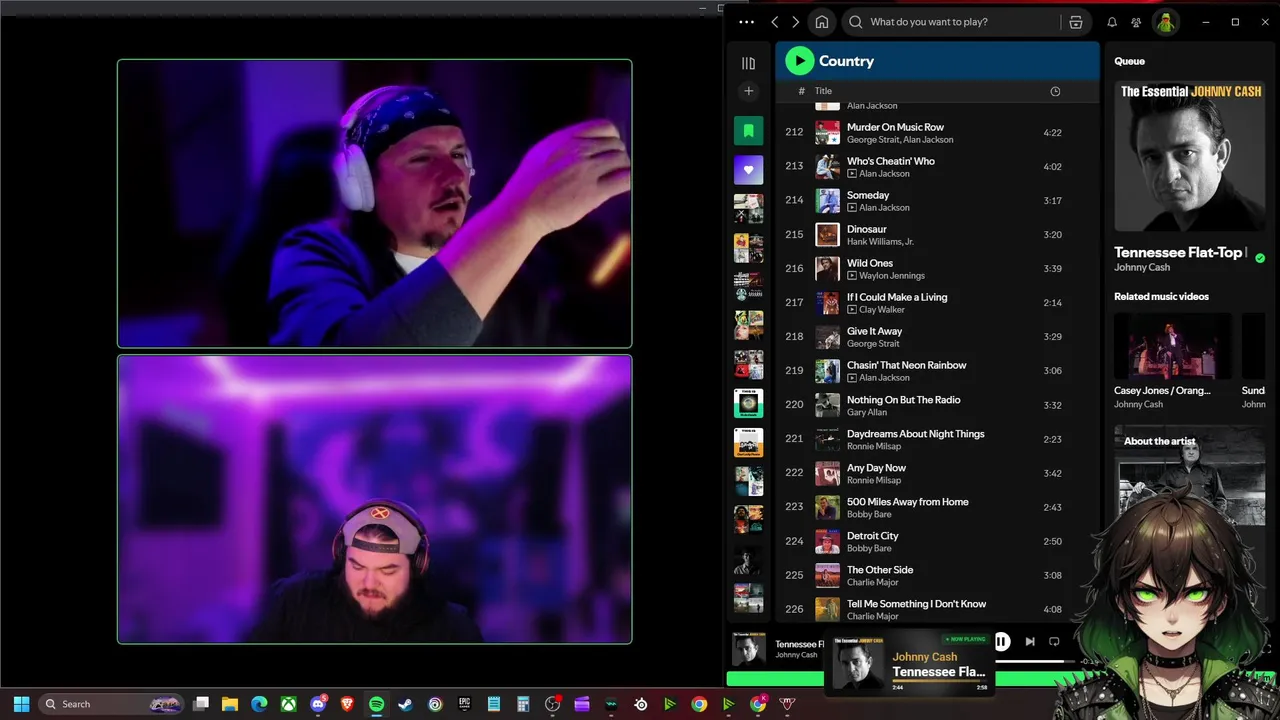Screen dimensions: 1280x720
Task: Collapse Your Library sidebar
Action: pos(748,63)
